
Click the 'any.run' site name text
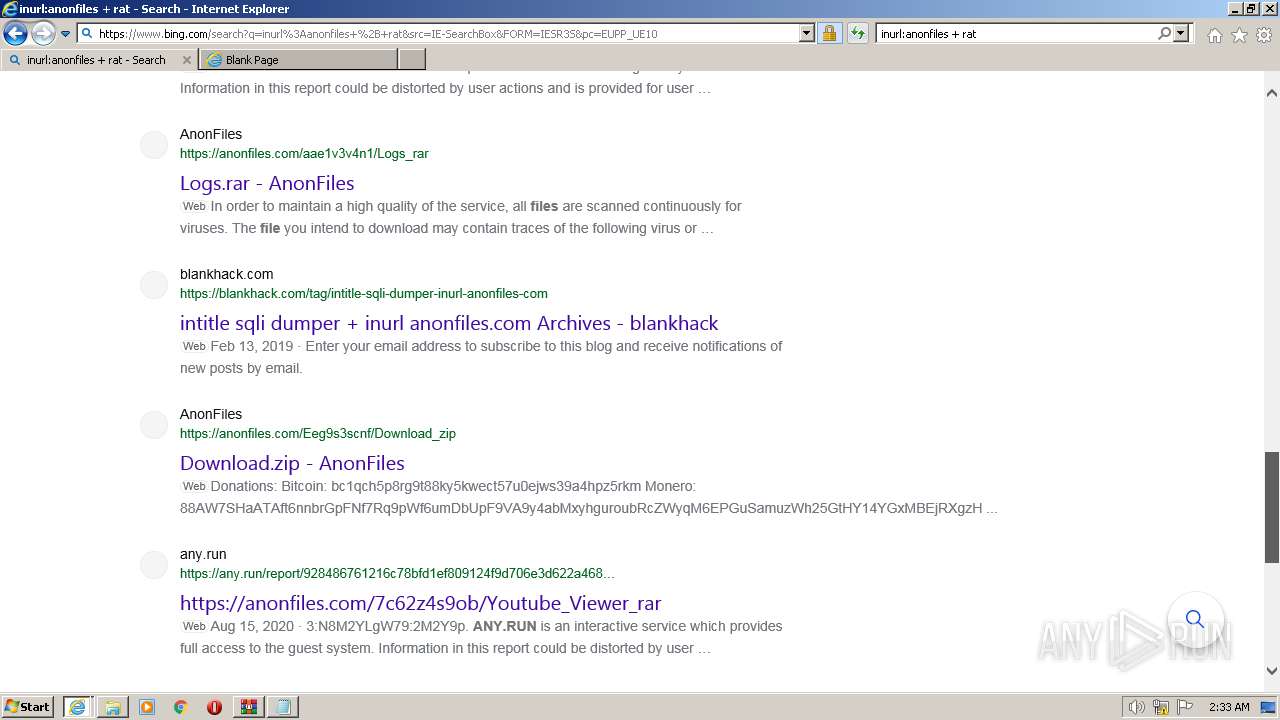point(203,554)
